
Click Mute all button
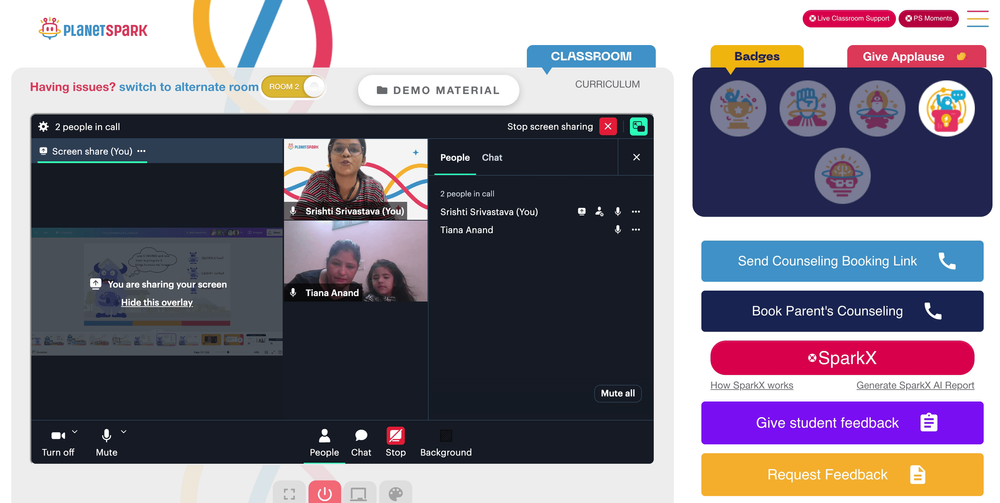click(617, 393)
